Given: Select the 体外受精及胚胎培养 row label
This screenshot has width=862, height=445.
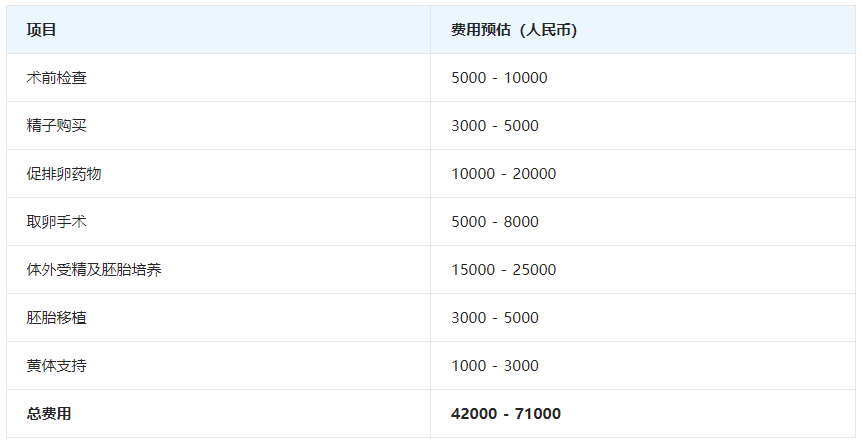Looking at the screenshot, I should pos(94,270).
